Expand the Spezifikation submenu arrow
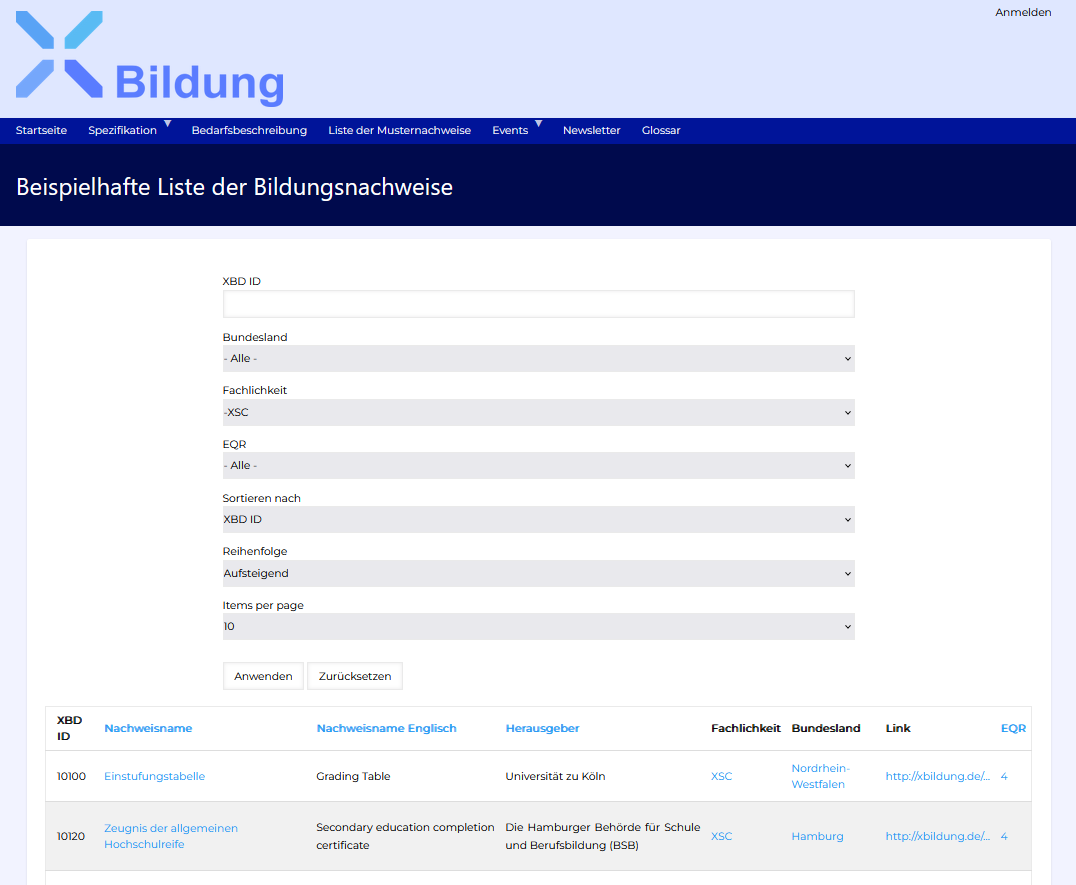Image resolution: width=1076 pixels, height=885 pixels. pyautogui.click(x=168, y=122)
